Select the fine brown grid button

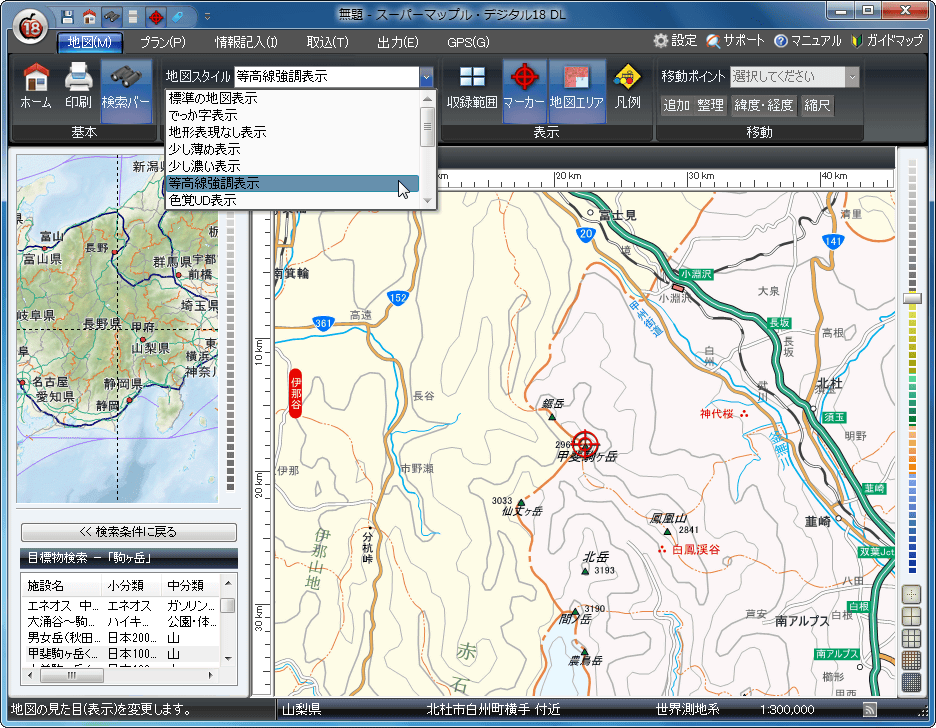pyautogui.click(x=911, y=660)
